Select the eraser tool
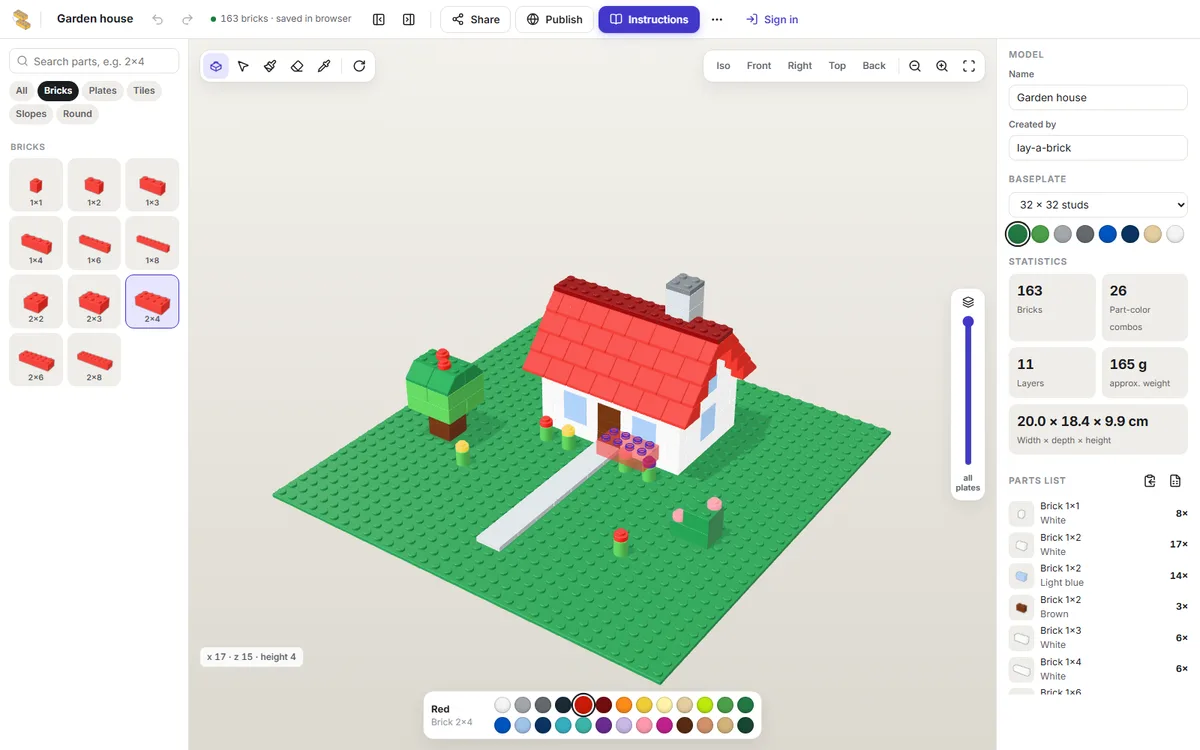The height and width of the screenshot is (750, 1200). click(297, 66)
